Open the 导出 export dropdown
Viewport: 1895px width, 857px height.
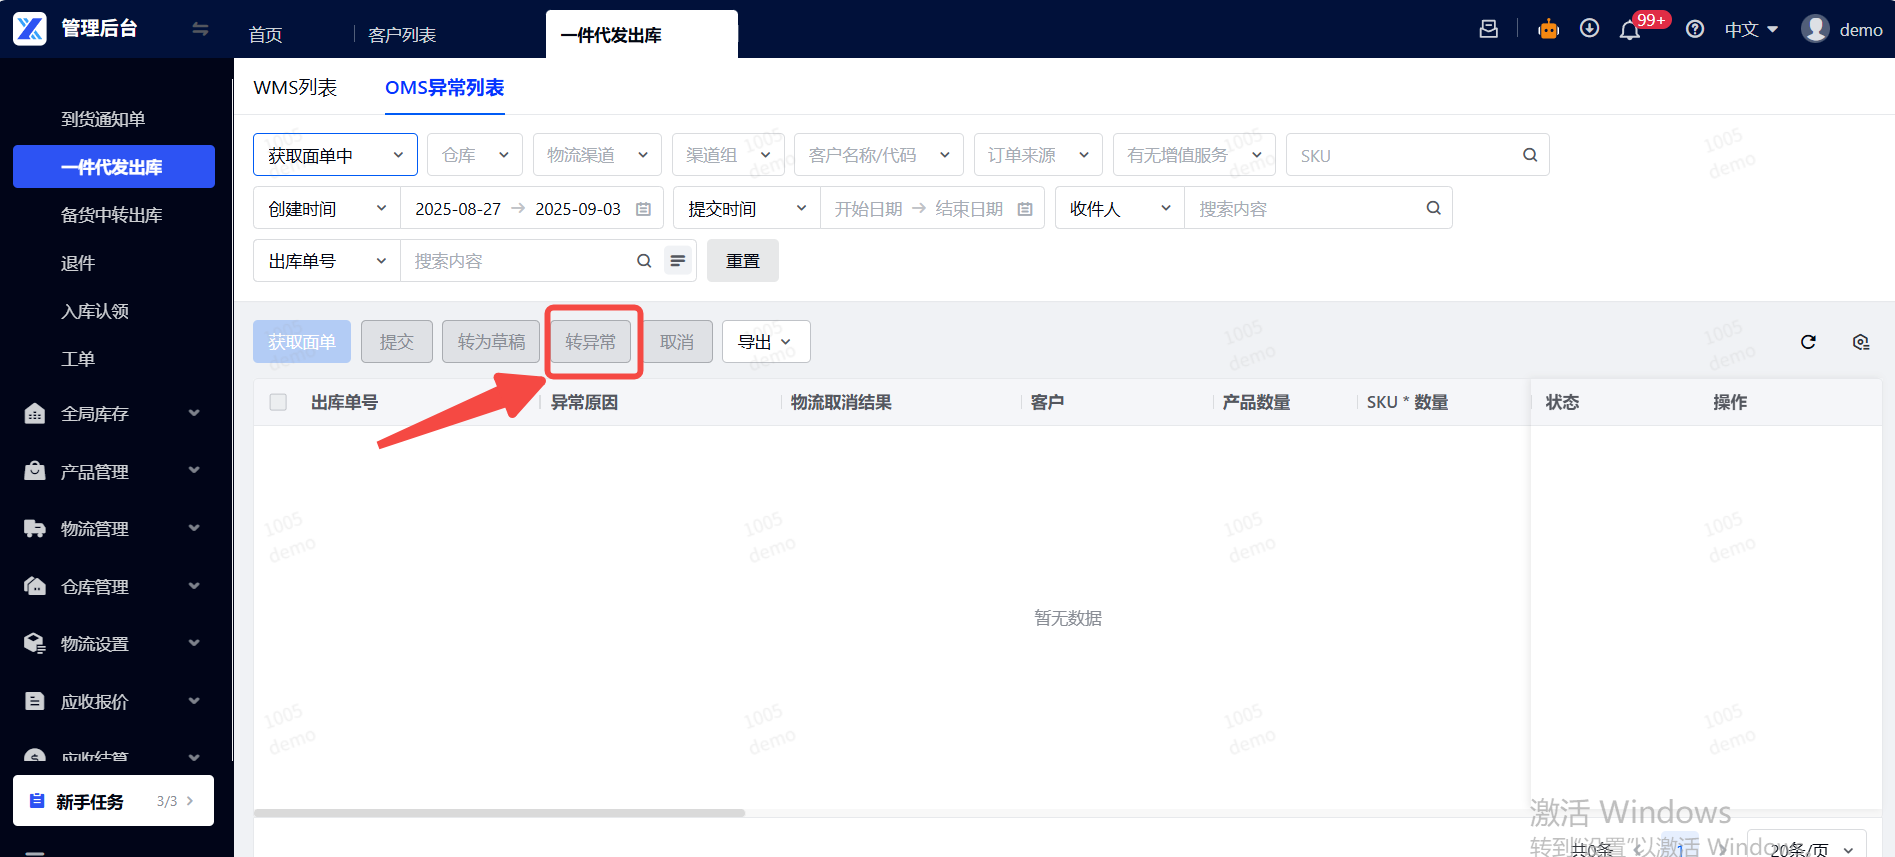(x=766, y=342)
